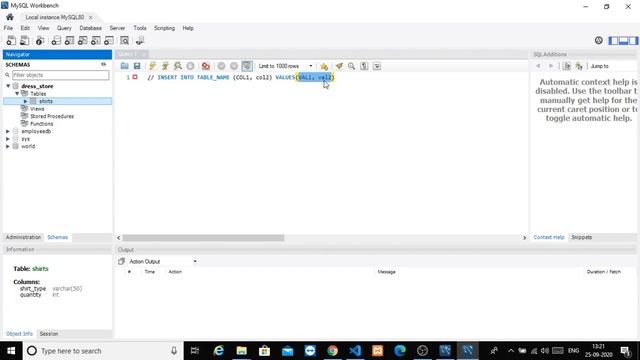Create a new SQL tab from main toolbar
The width and height of the screenshot is (640, 360).
coord(11,40)
